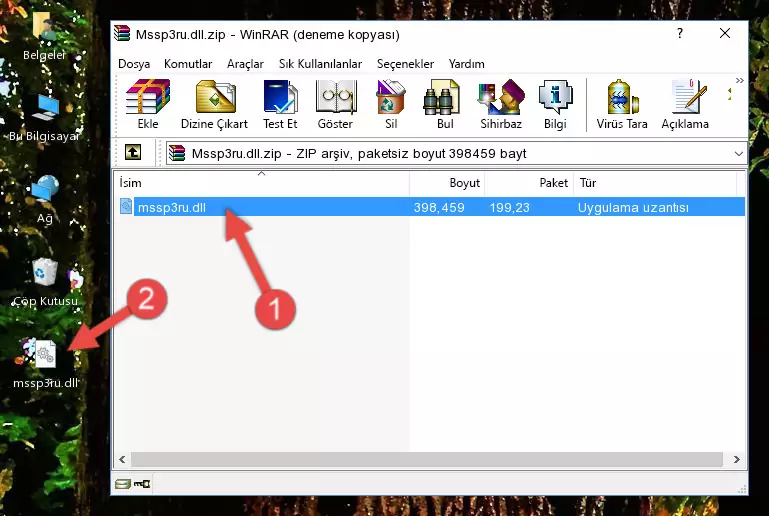
Task: Select Ağ network desktop icon
Action: coord(45,199)
